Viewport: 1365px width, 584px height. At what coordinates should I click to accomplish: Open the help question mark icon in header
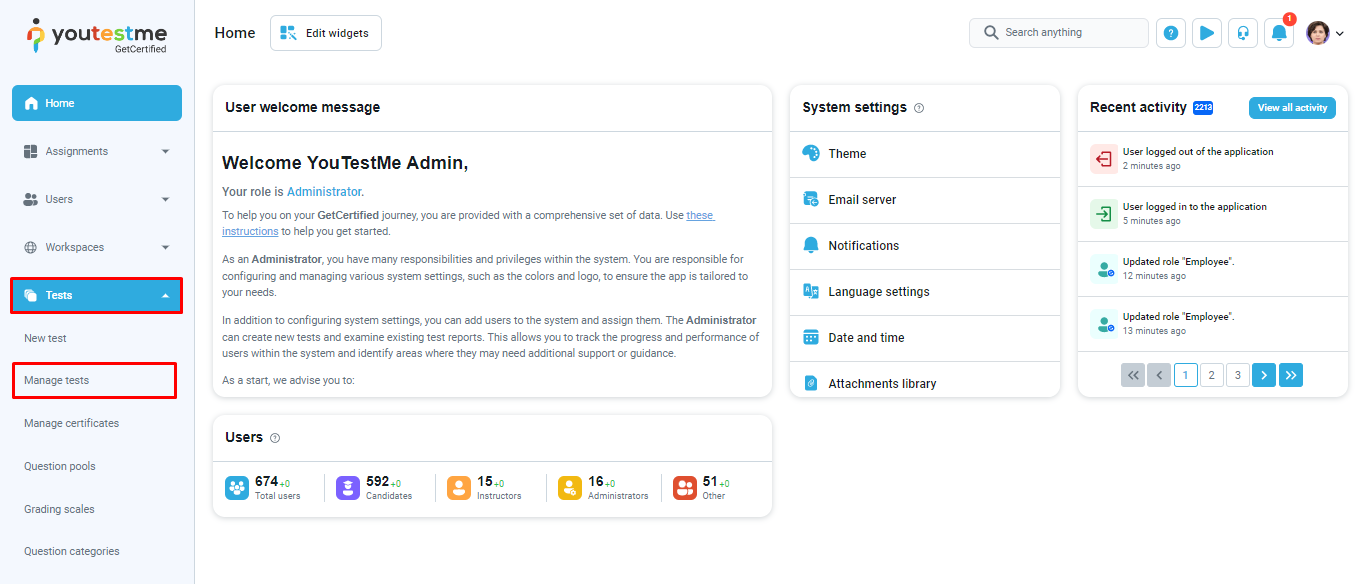point(1171,33)
